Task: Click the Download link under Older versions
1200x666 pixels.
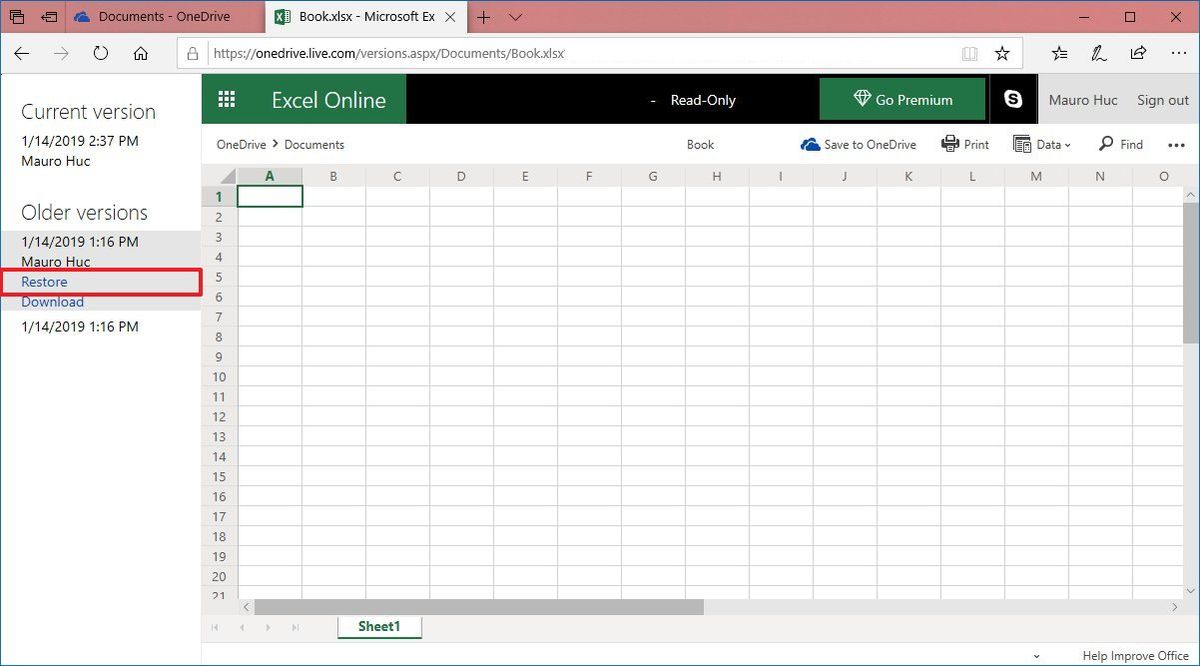Action: (x=52, y=301)
